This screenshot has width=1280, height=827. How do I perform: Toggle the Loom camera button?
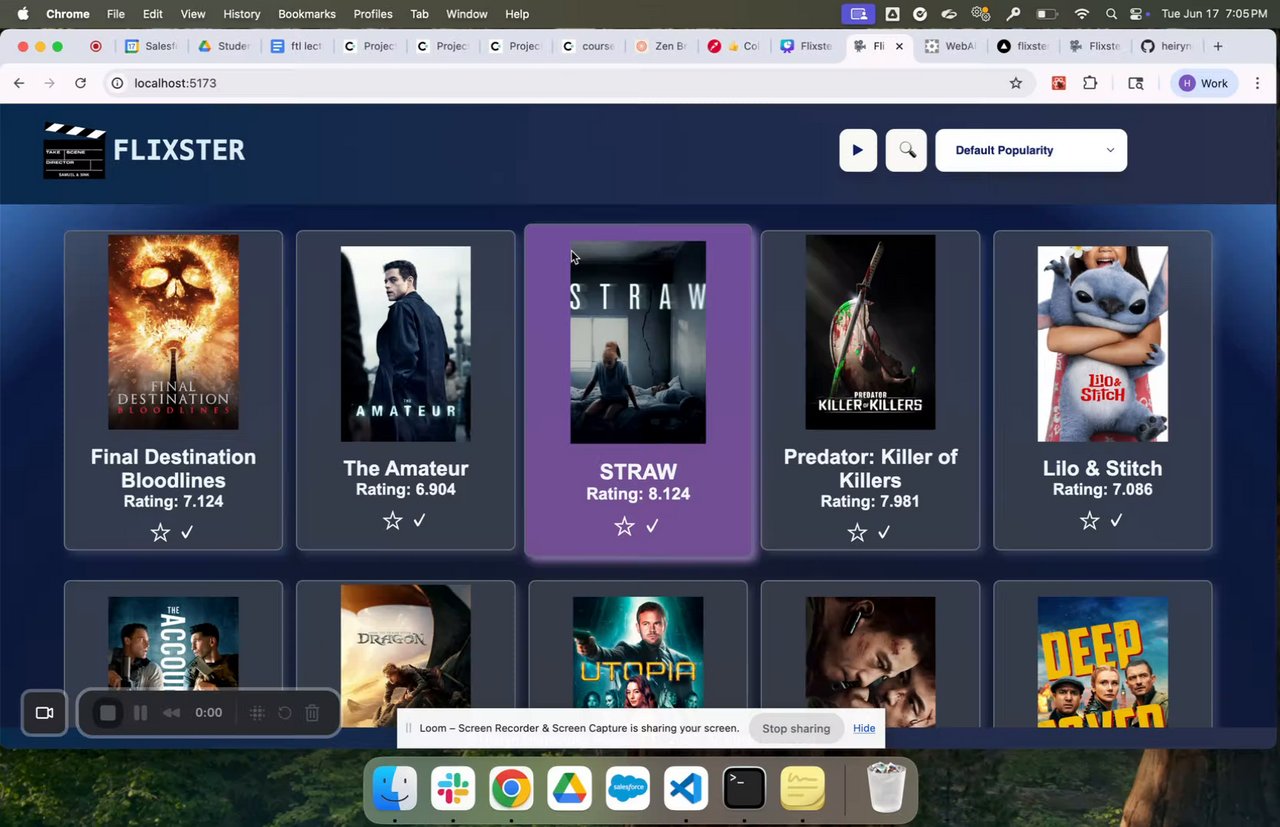(x=44, y=713)
